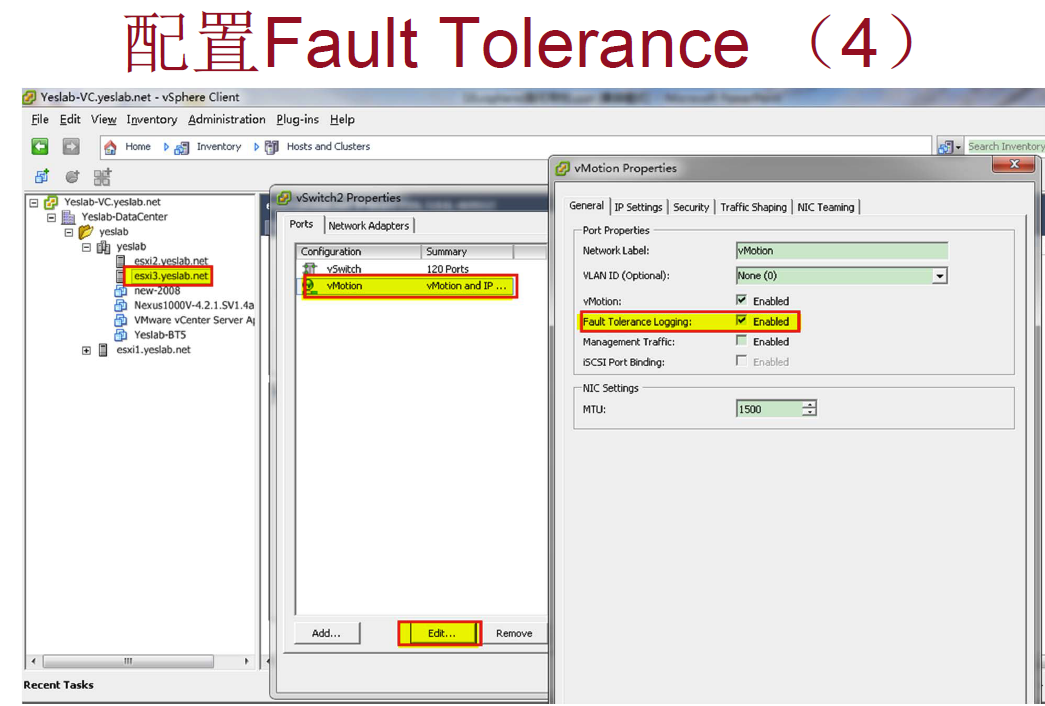Image resolution: width=1045 pixels, height=706 pixels.
Task: Click the Yeslab-DataCenter datacenter icon
Action: click(68, 217)
